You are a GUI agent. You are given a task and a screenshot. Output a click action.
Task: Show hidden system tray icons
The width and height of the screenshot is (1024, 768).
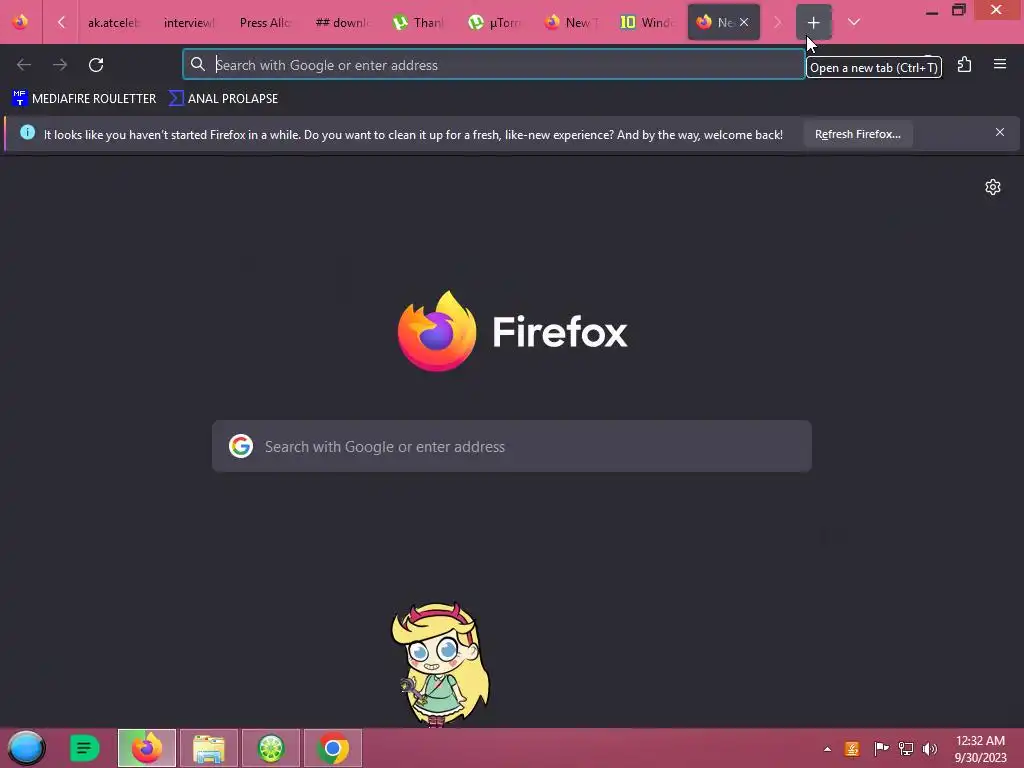(827, 749)
